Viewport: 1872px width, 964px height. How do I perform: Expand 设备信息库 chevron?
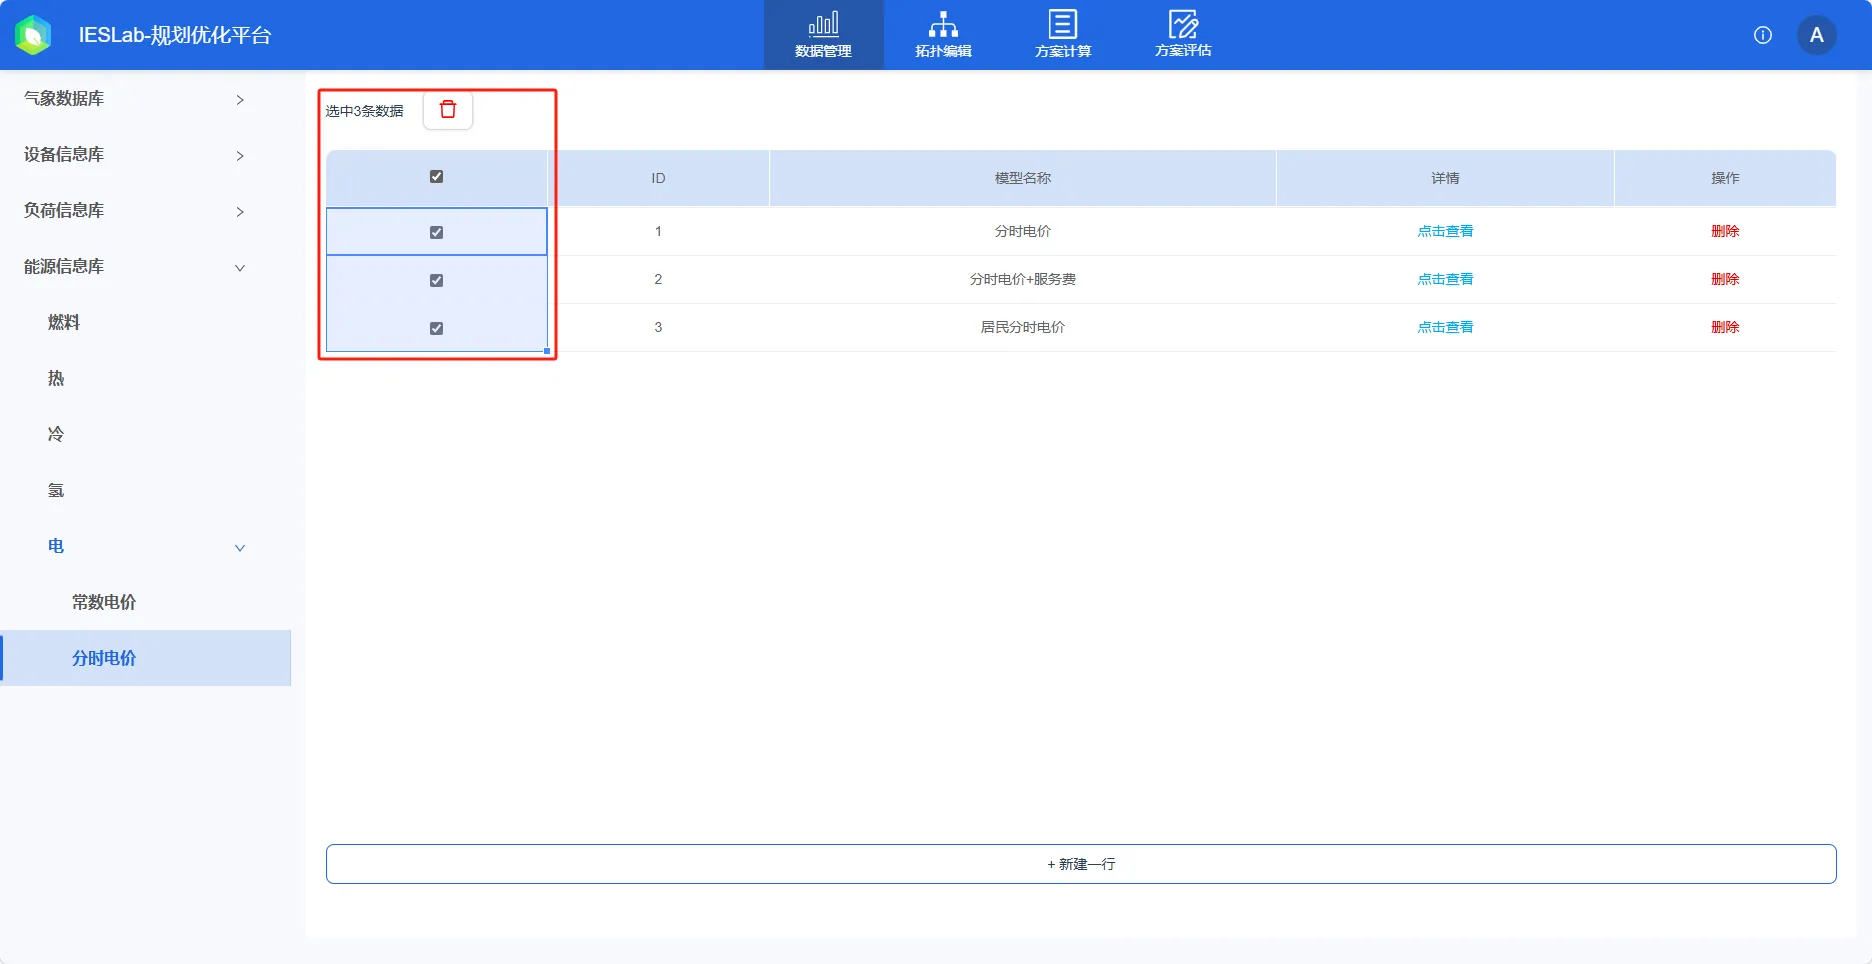240,155
